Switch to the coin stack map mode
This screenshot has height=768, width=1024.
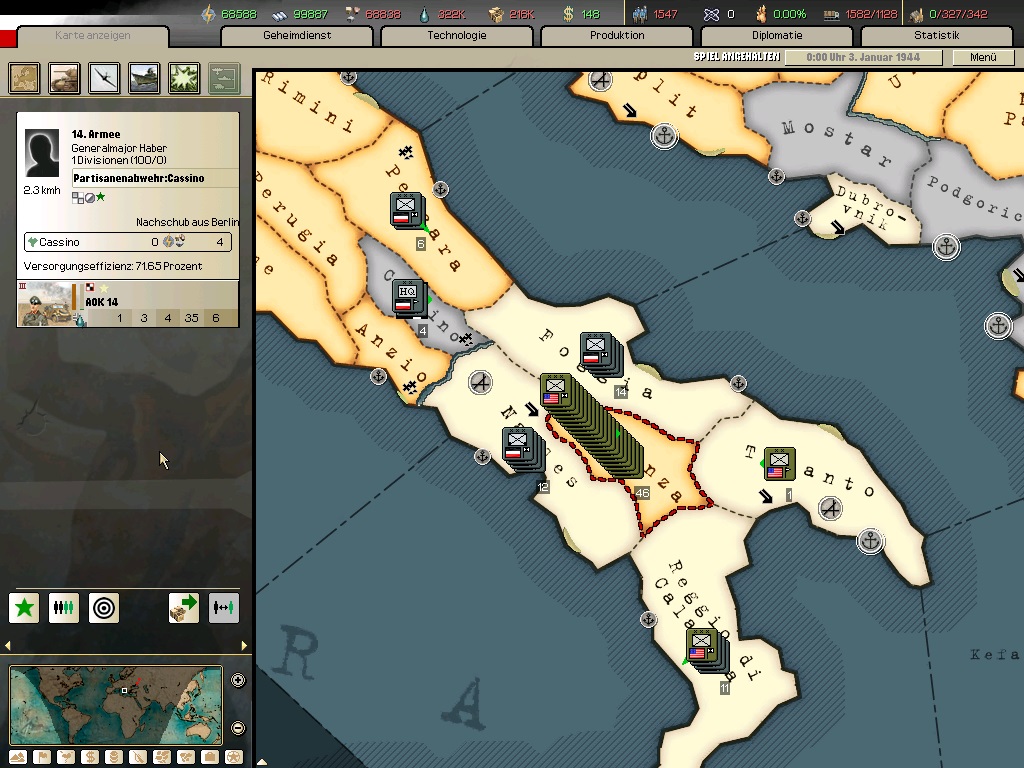point(114,757)
